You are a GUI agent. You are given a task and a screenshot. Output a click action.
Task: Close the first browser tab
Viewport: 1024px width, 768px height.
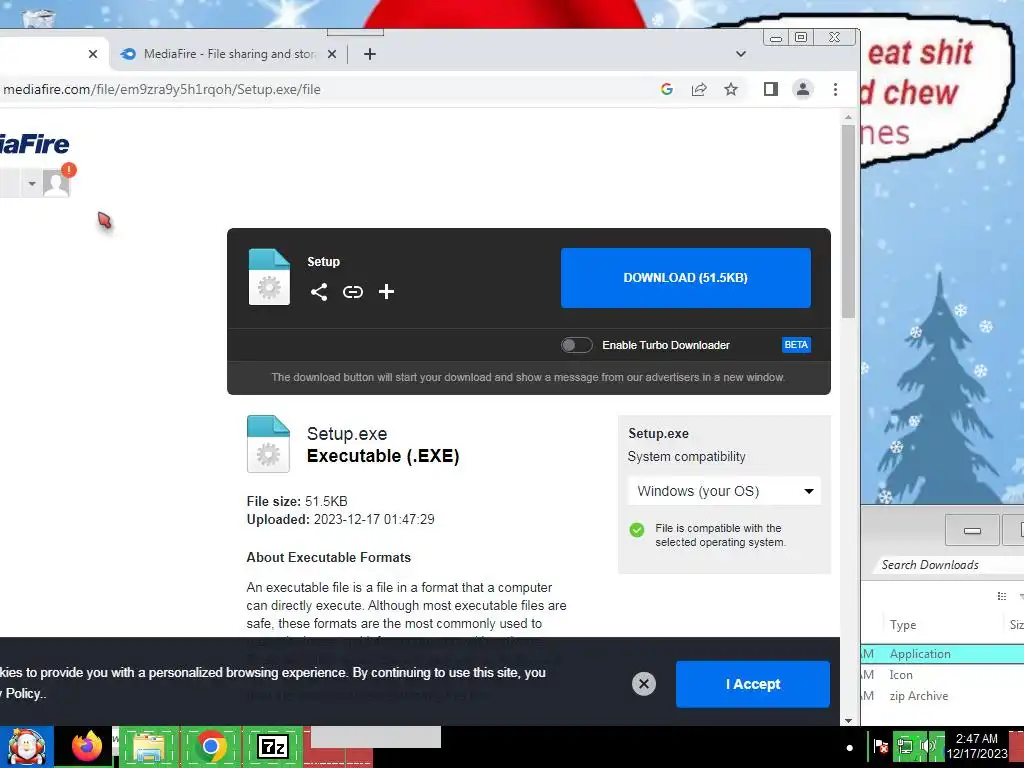[93, 54]
